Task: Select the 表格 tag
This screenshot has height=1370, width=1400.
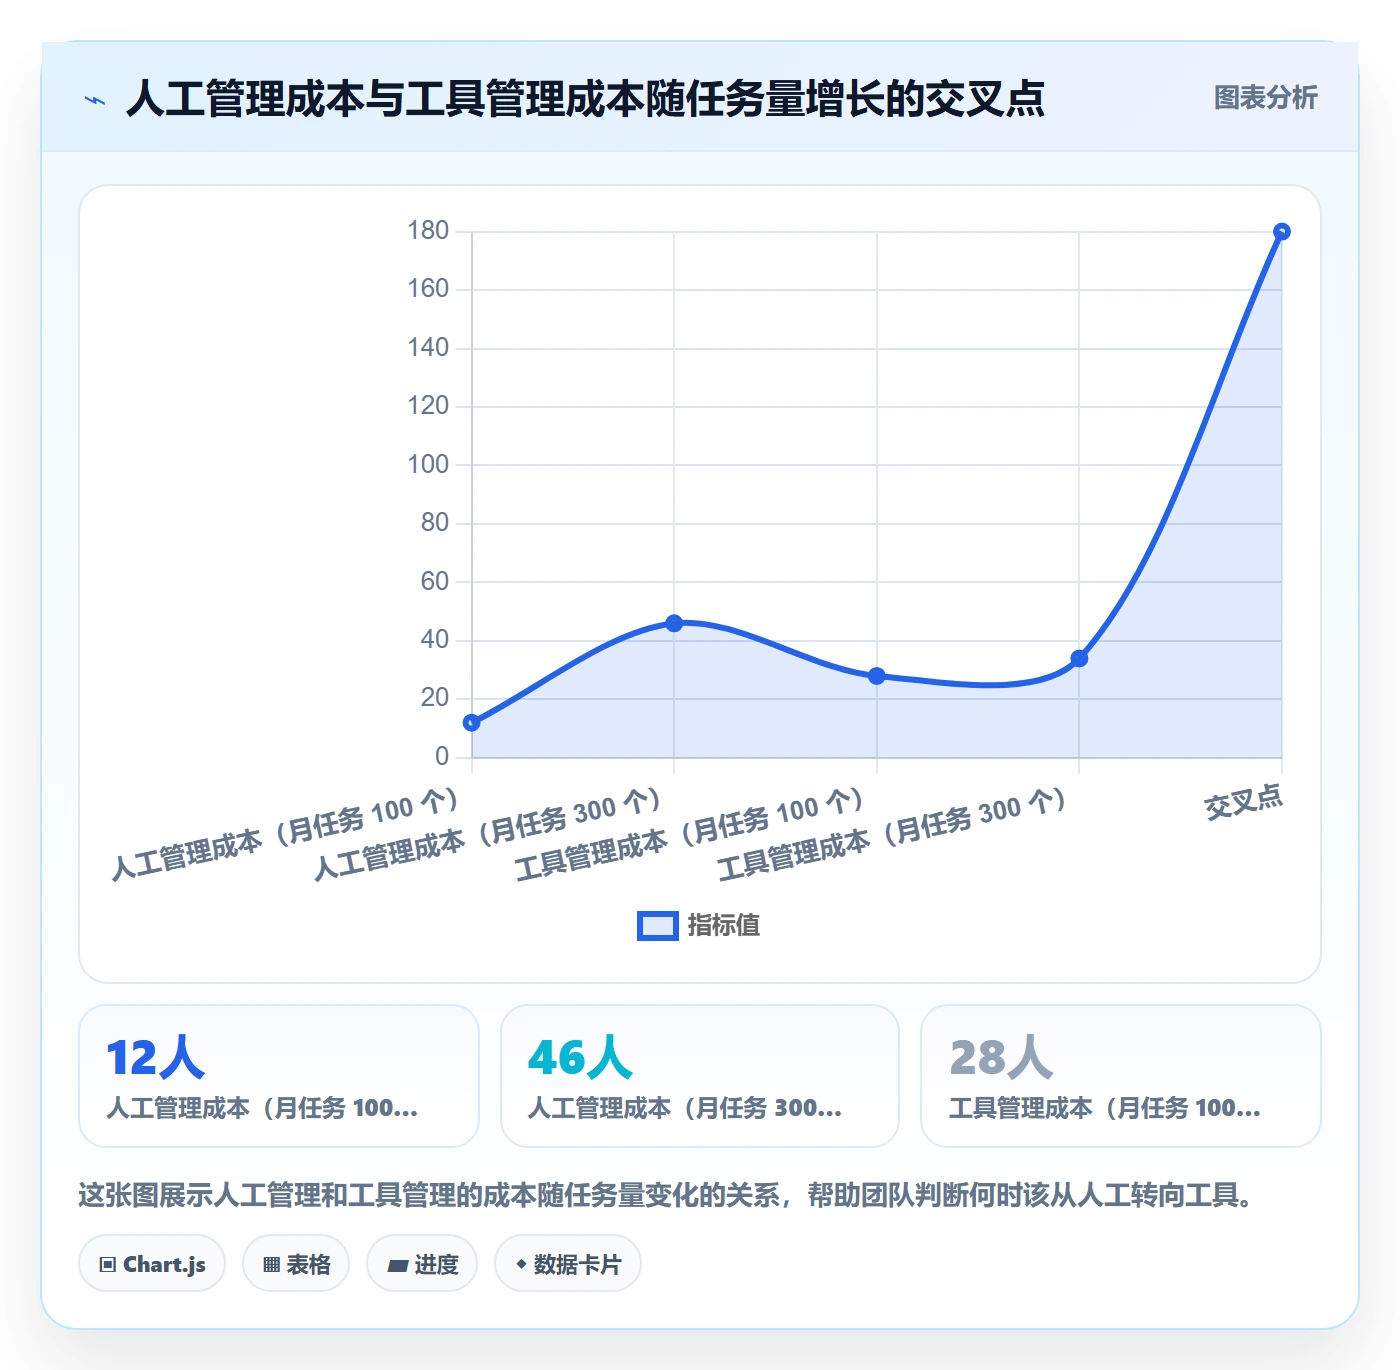Action: (x=296, y=1264)
